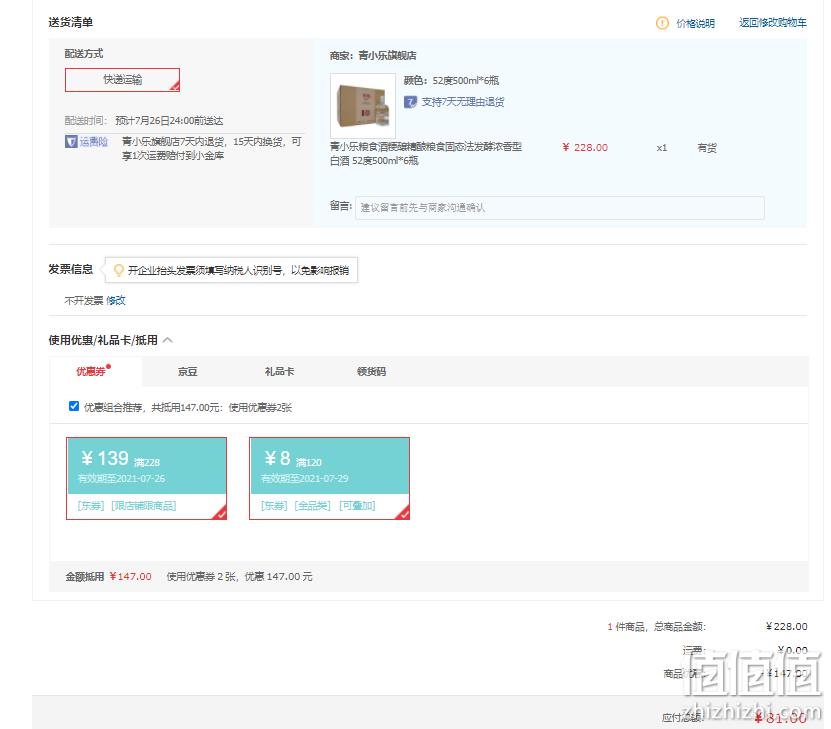Screen dimensions: 831x729
Task: Select the 快递运输 delivery method button
Action: click(x=122, y=80)
